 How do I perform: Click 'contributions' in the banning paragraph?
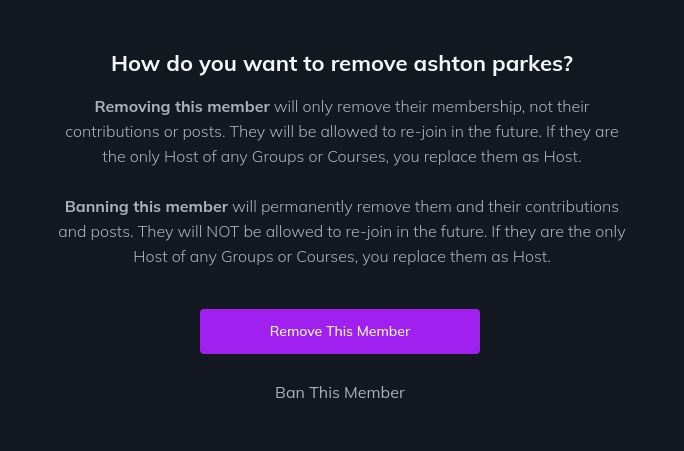[x=569, y=206]
